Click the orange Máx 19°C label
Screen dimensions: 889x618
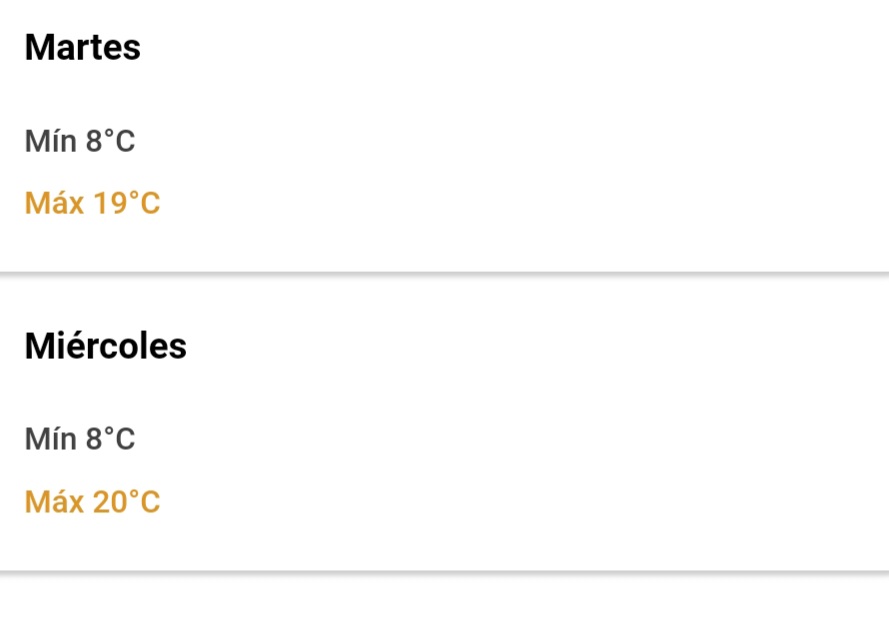click(x=92, y=203)
